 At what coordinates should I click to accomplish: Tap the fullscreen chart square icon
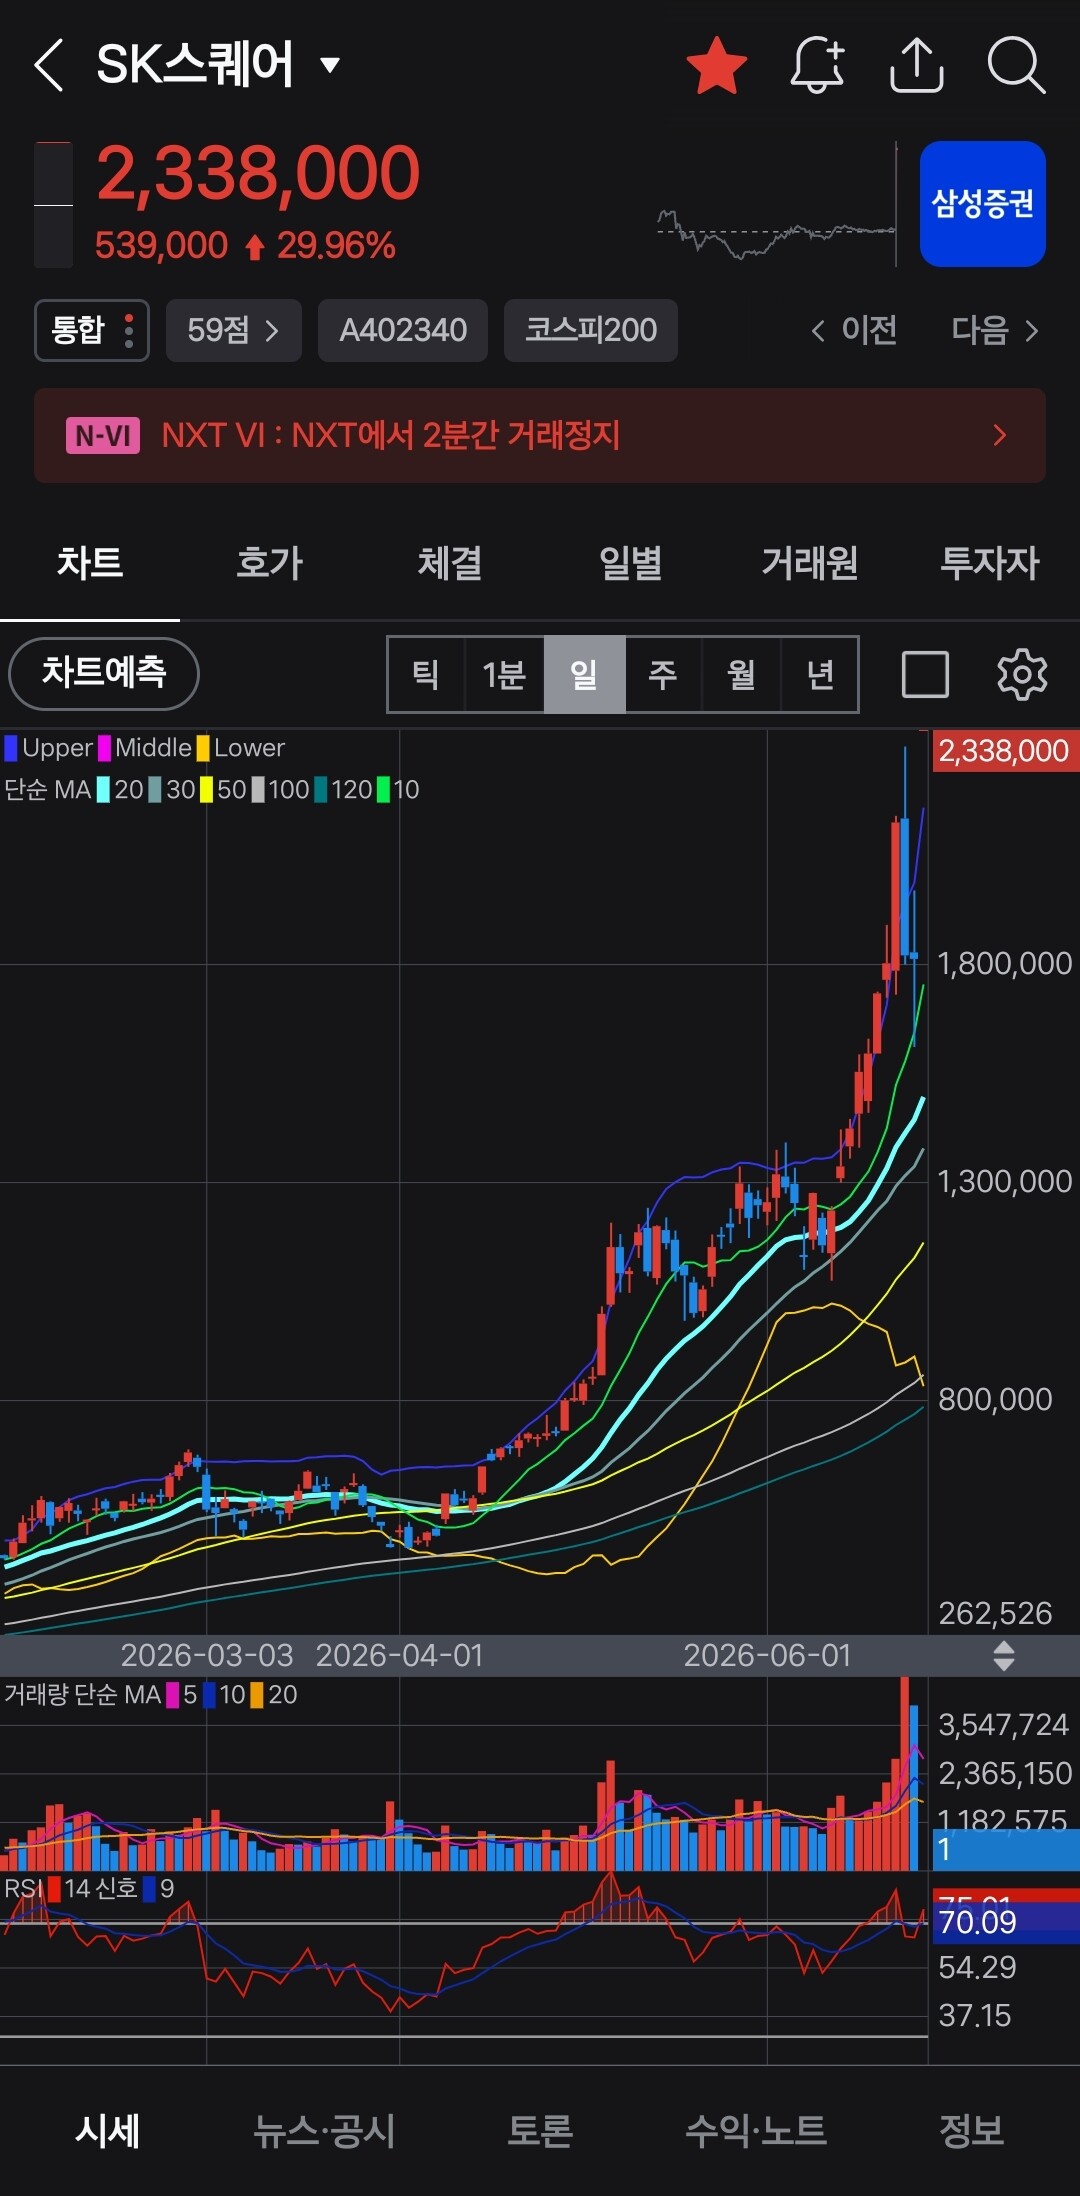pyautogui.click(x=925, y=674)
